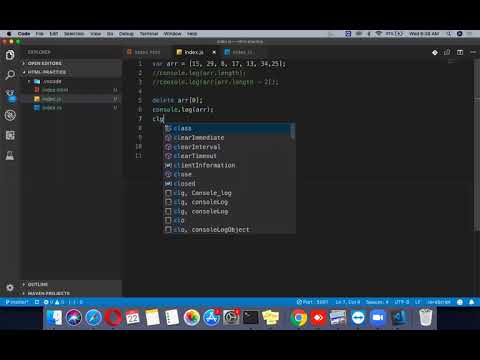
Task: Open the Trash in the Dock
Action: point(425,317)
